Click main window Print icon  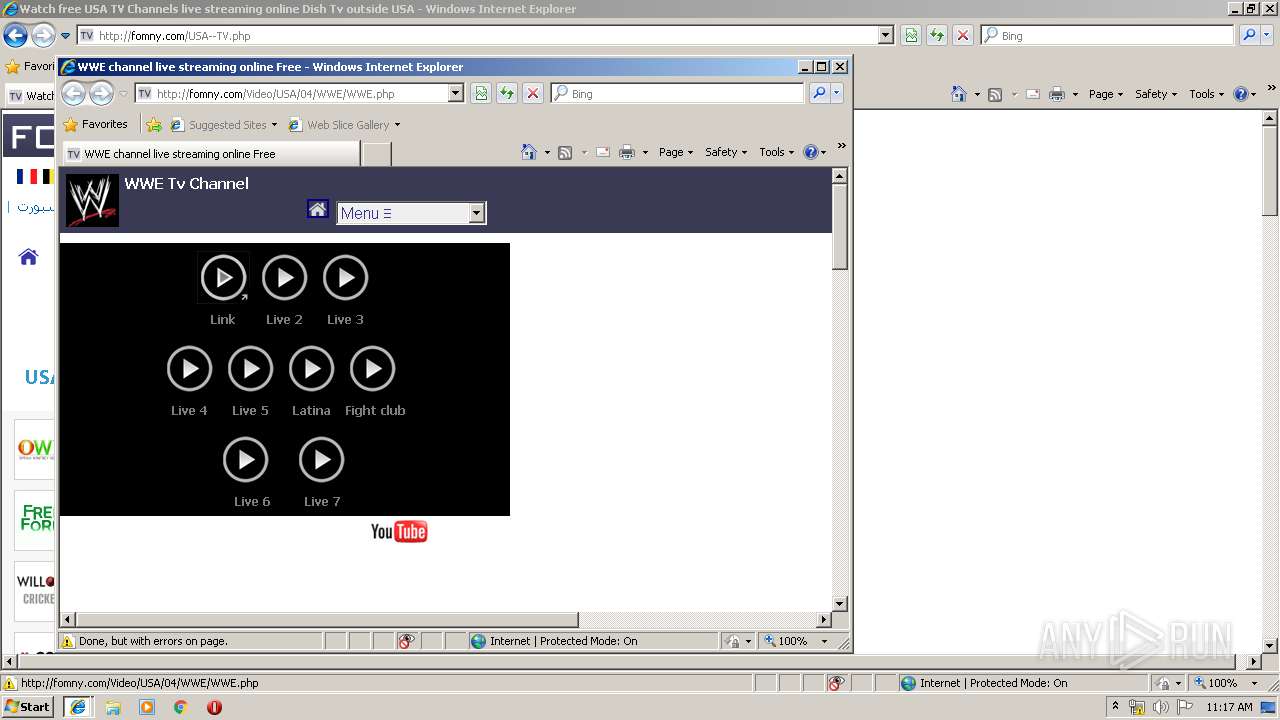[x=1057, y=94]
